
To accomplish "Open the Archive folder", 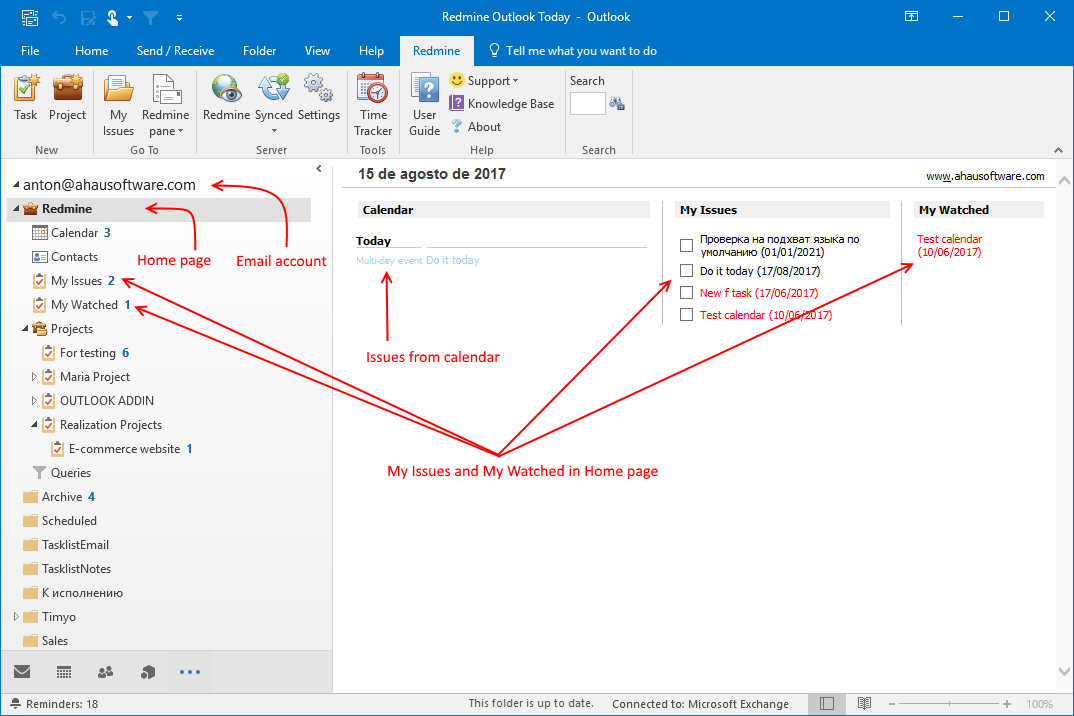I will point(59,497).
